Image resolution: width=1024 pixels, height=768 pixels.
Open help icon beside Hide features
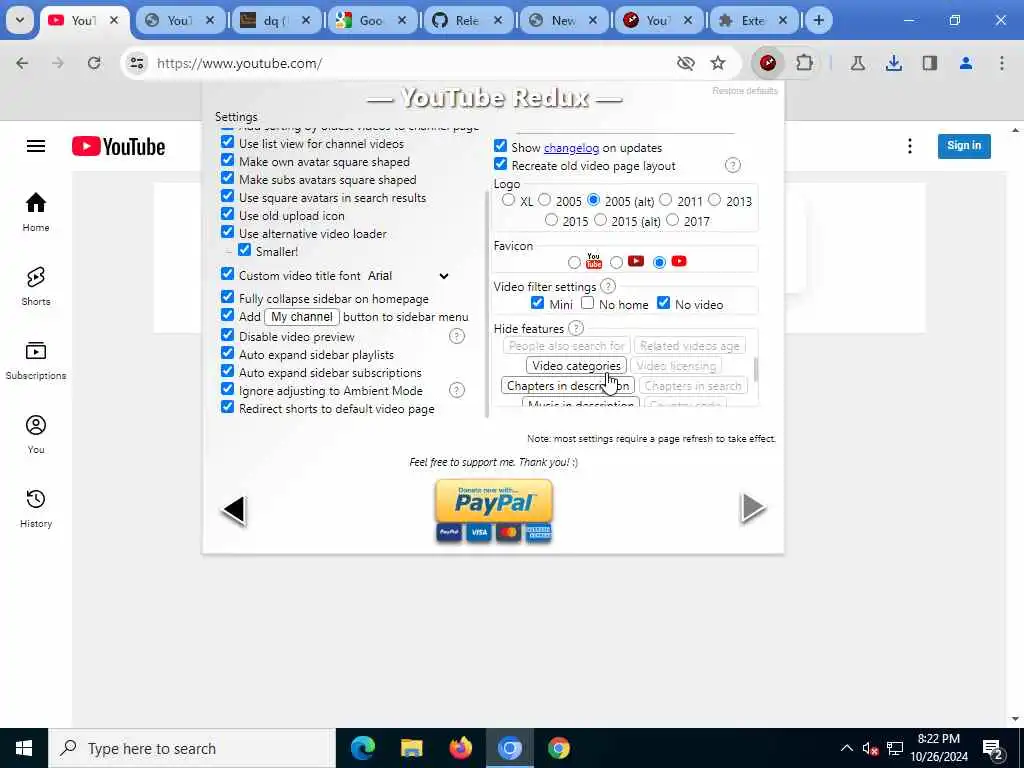[x=575, y=328]
